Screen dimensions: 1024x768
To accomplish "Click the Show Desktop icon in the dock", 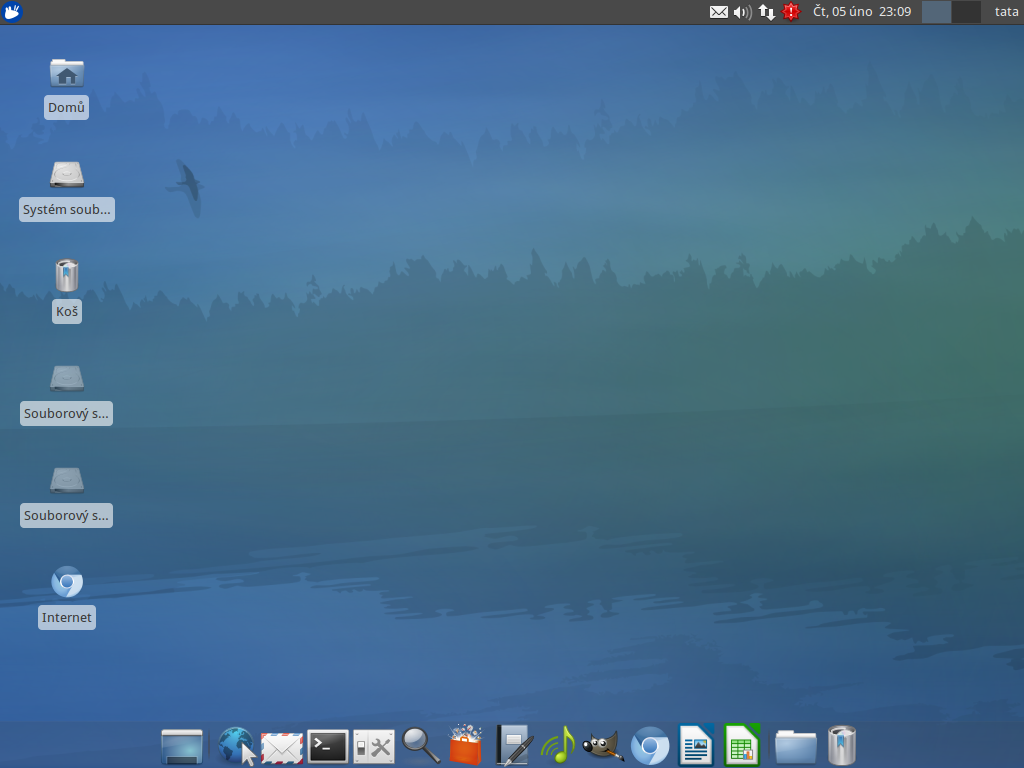I will [x=182, y=746].
